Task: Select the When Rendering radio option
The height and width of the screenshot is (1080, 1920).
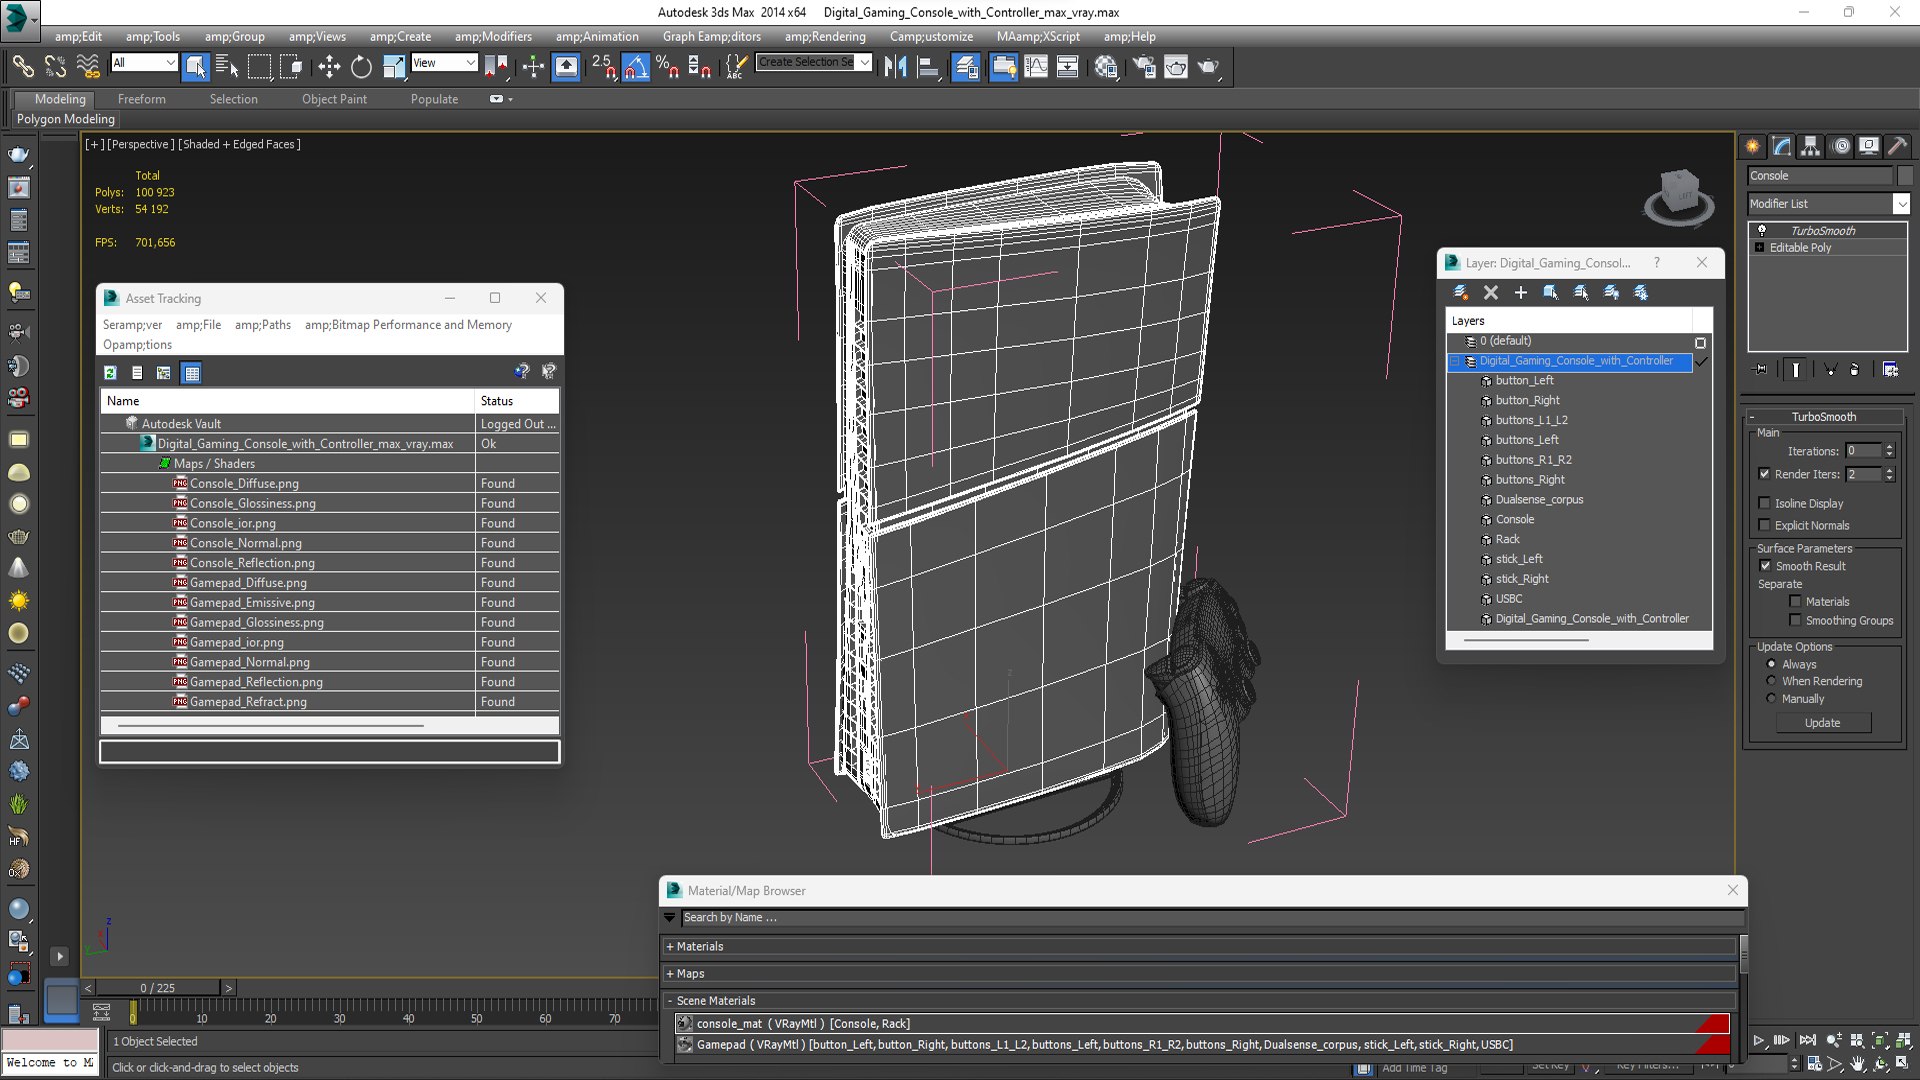Action: [1771, 681]
